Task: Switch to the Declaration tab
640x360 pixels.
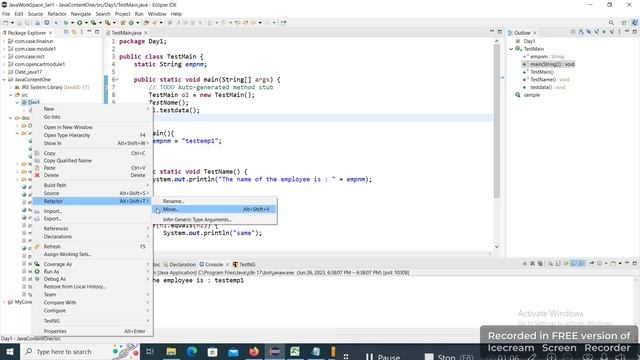Action: coord(180,264)
